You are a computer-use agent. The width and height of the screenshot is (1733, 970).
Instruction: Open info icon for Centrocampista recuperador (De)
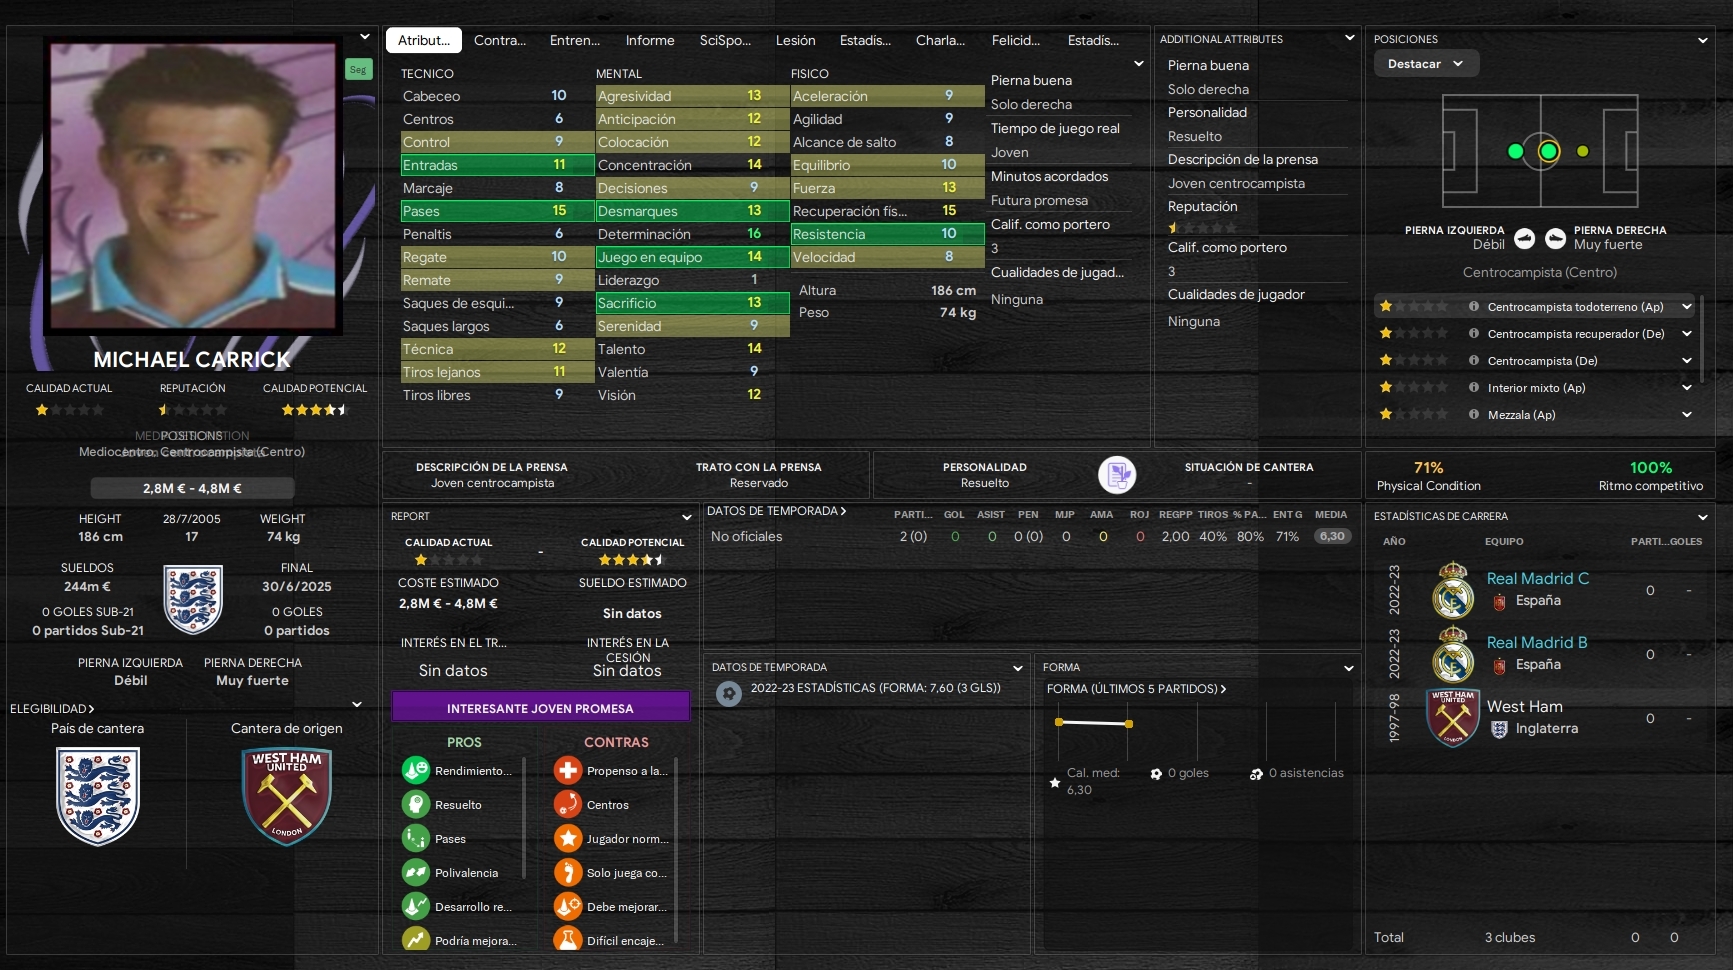(x=1473, y=334)
